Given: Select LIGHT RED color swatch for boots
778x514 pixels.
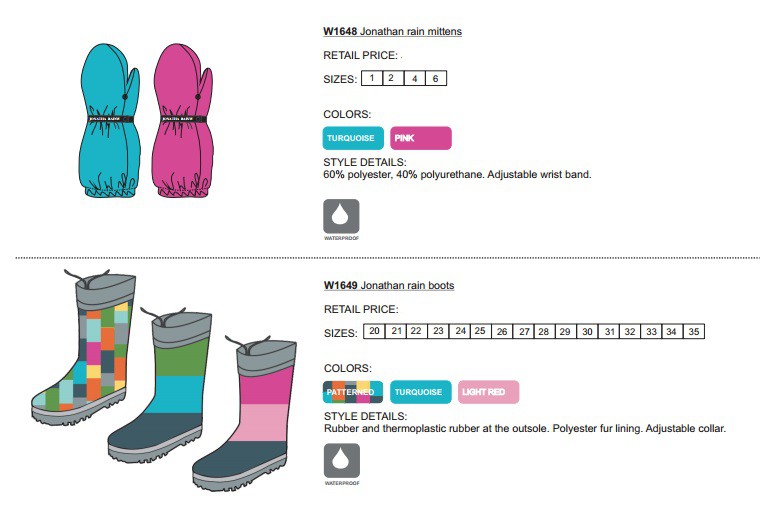Looking at the screenshot, I should (489, 392).
